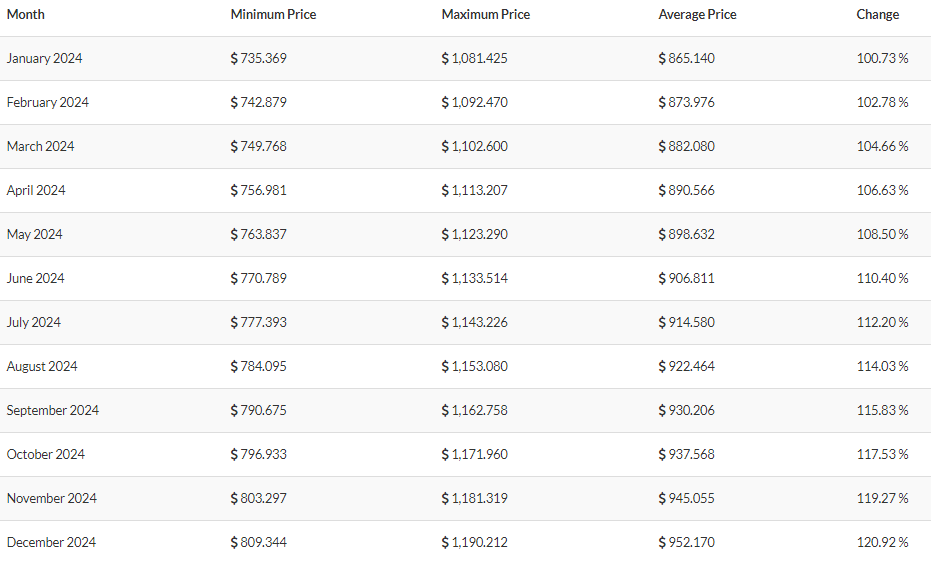Click December 2024 average price $952.170
This screenshot has width=931, height=564.
pos(686,541)
